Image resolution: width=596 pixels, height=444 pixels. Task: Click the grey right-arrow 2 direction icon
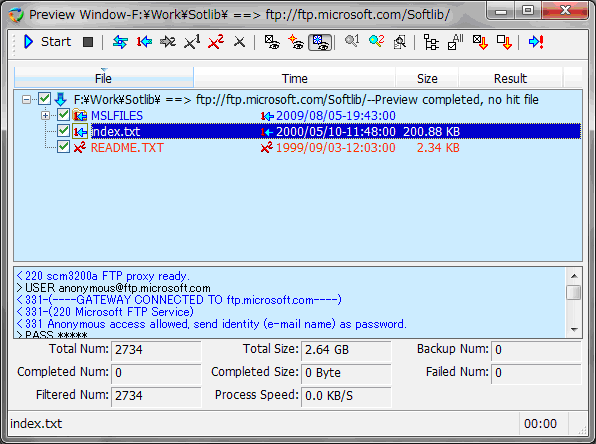168,42
